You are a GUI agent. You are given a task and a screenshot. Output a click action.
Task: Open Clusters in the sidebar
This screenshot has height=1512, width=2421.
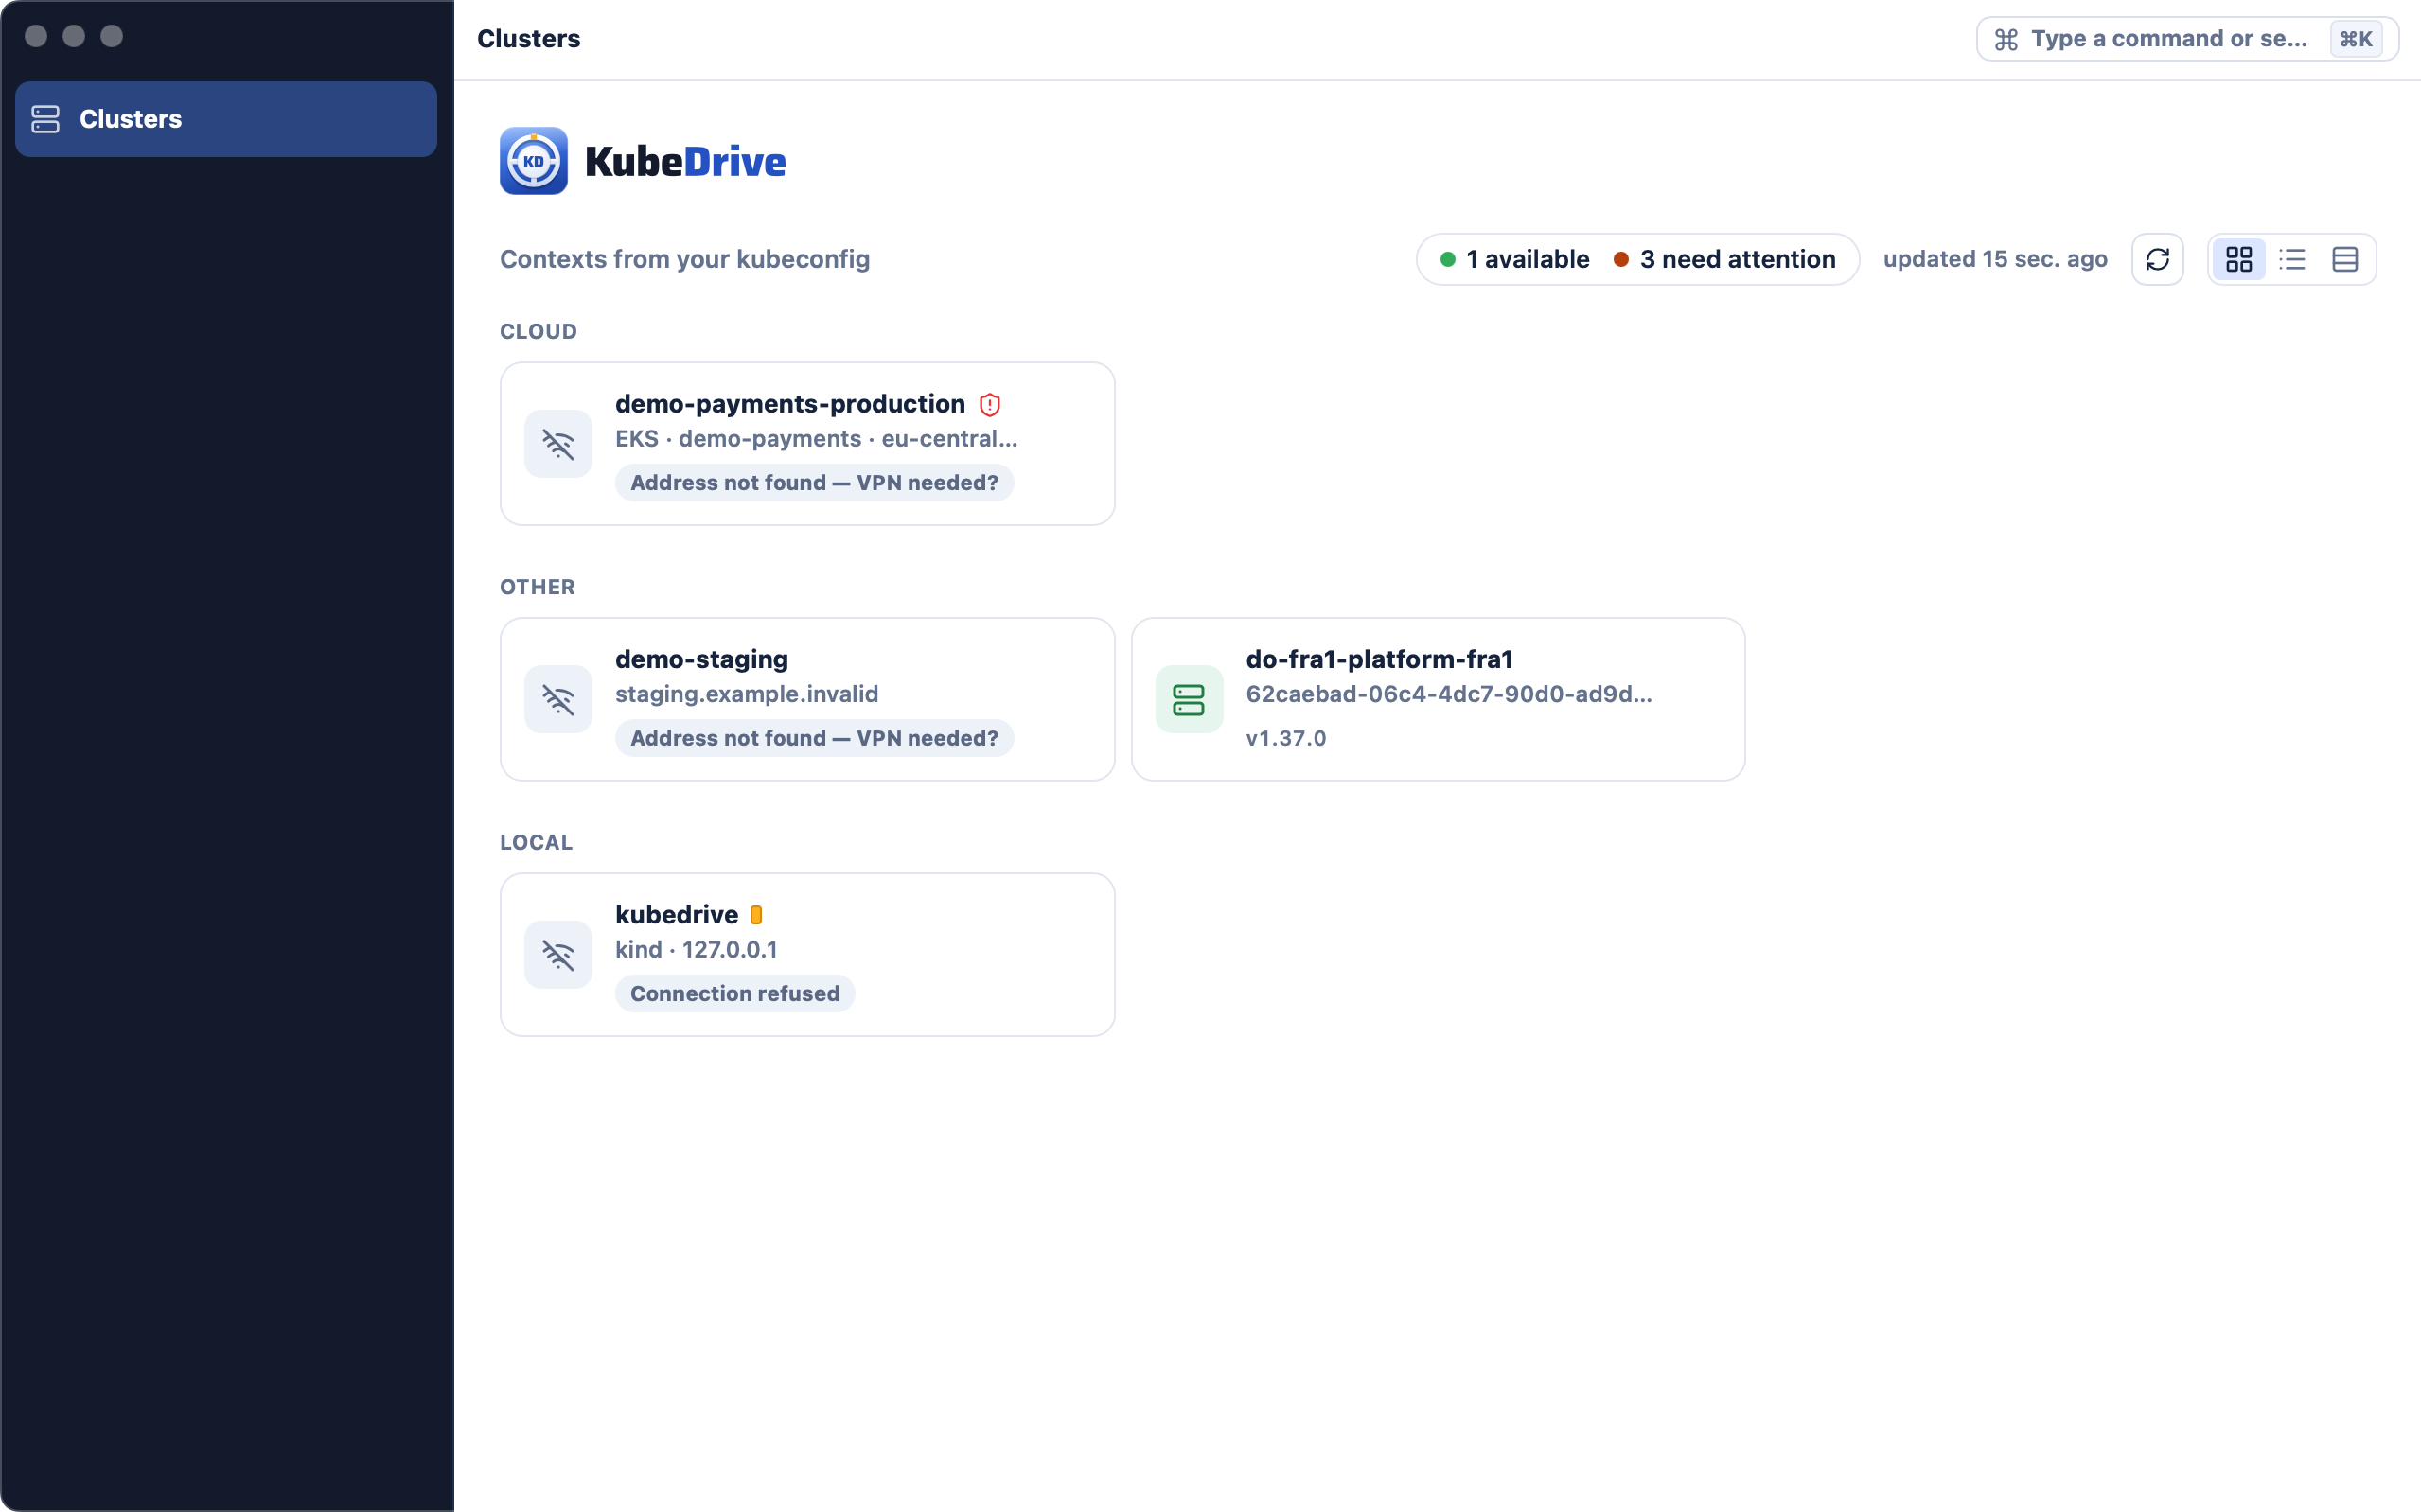click(226, 119)
